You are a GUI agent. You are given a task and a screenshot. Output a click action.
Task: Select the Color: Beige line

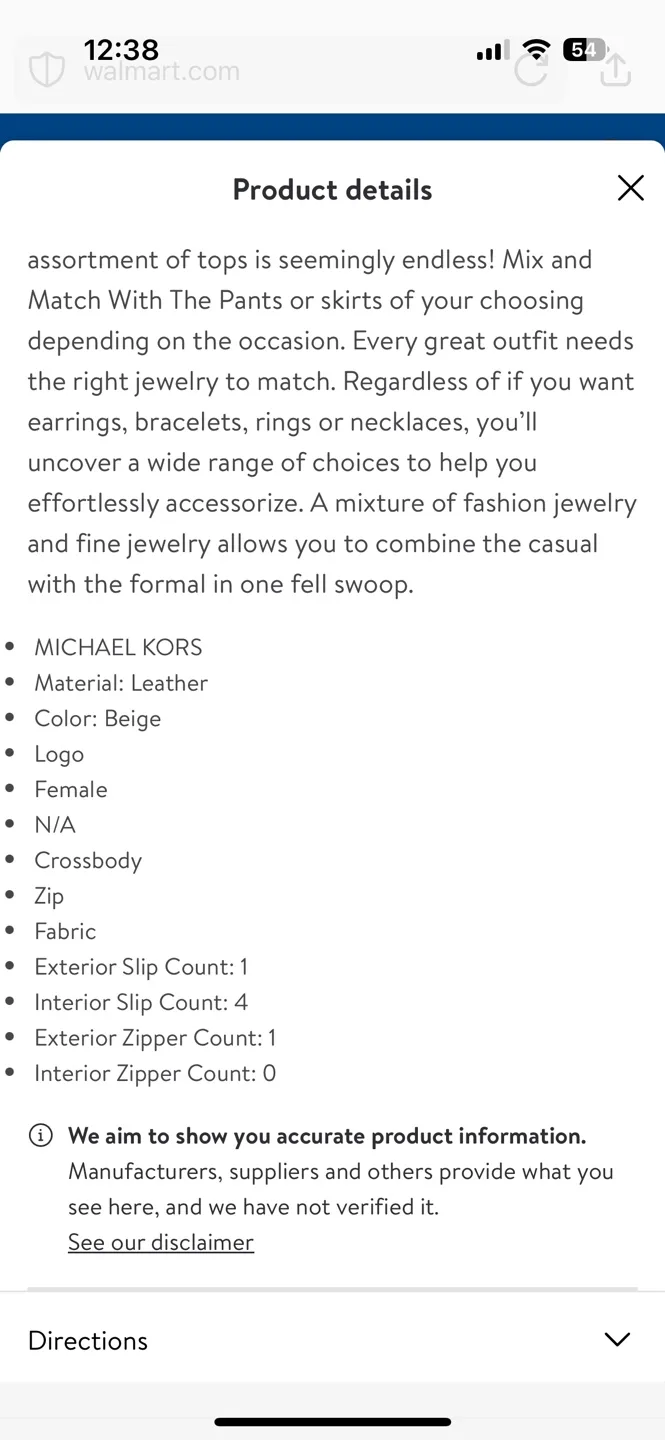tap(97, 718)
